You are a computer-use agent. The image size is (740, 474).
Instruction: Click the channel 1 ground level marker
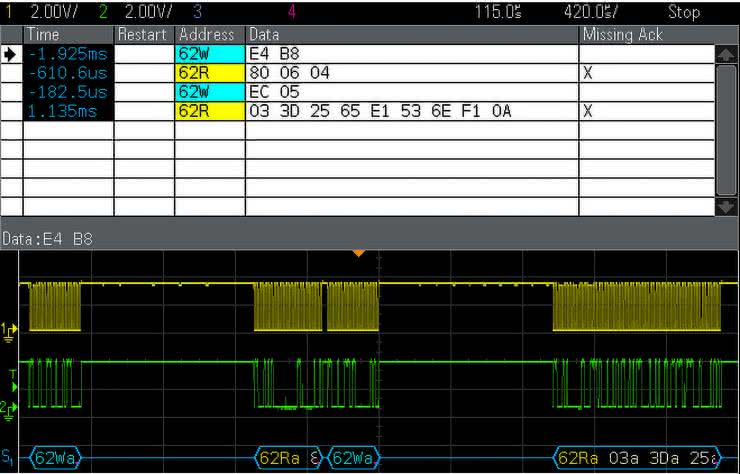(11, 329)
